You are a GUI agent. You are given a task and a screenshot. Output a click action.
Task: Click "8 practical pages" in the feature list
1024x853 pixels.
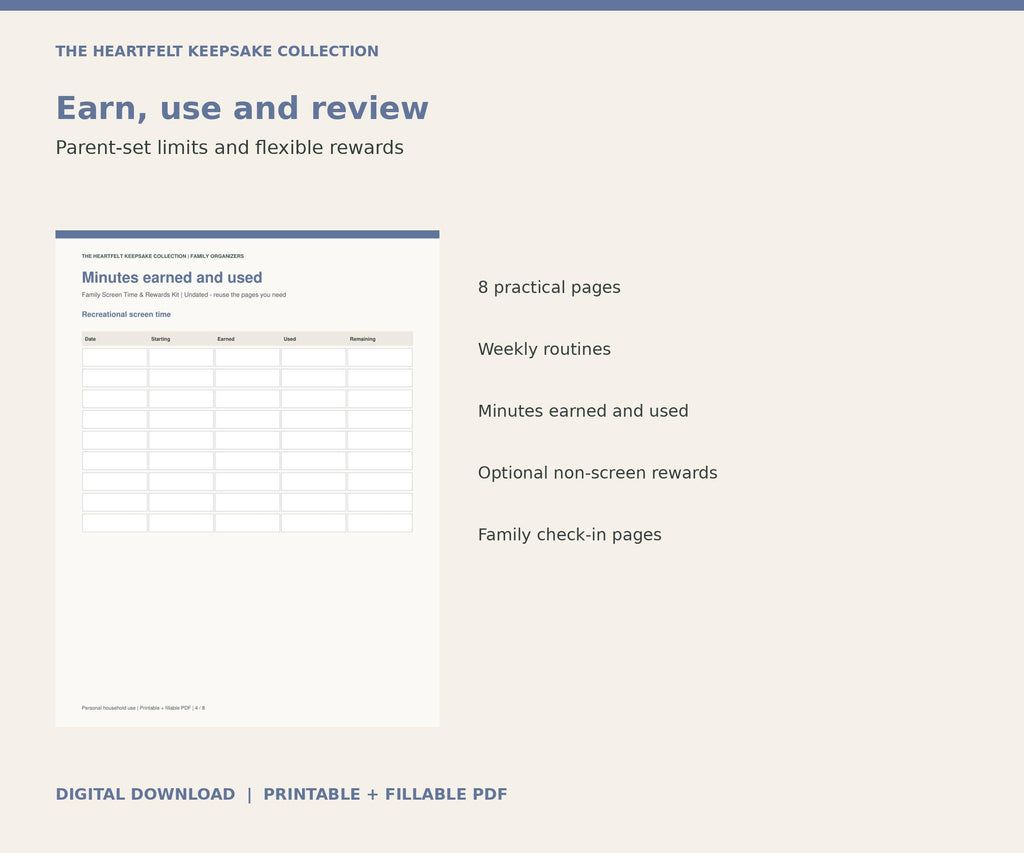coord(549,287)
